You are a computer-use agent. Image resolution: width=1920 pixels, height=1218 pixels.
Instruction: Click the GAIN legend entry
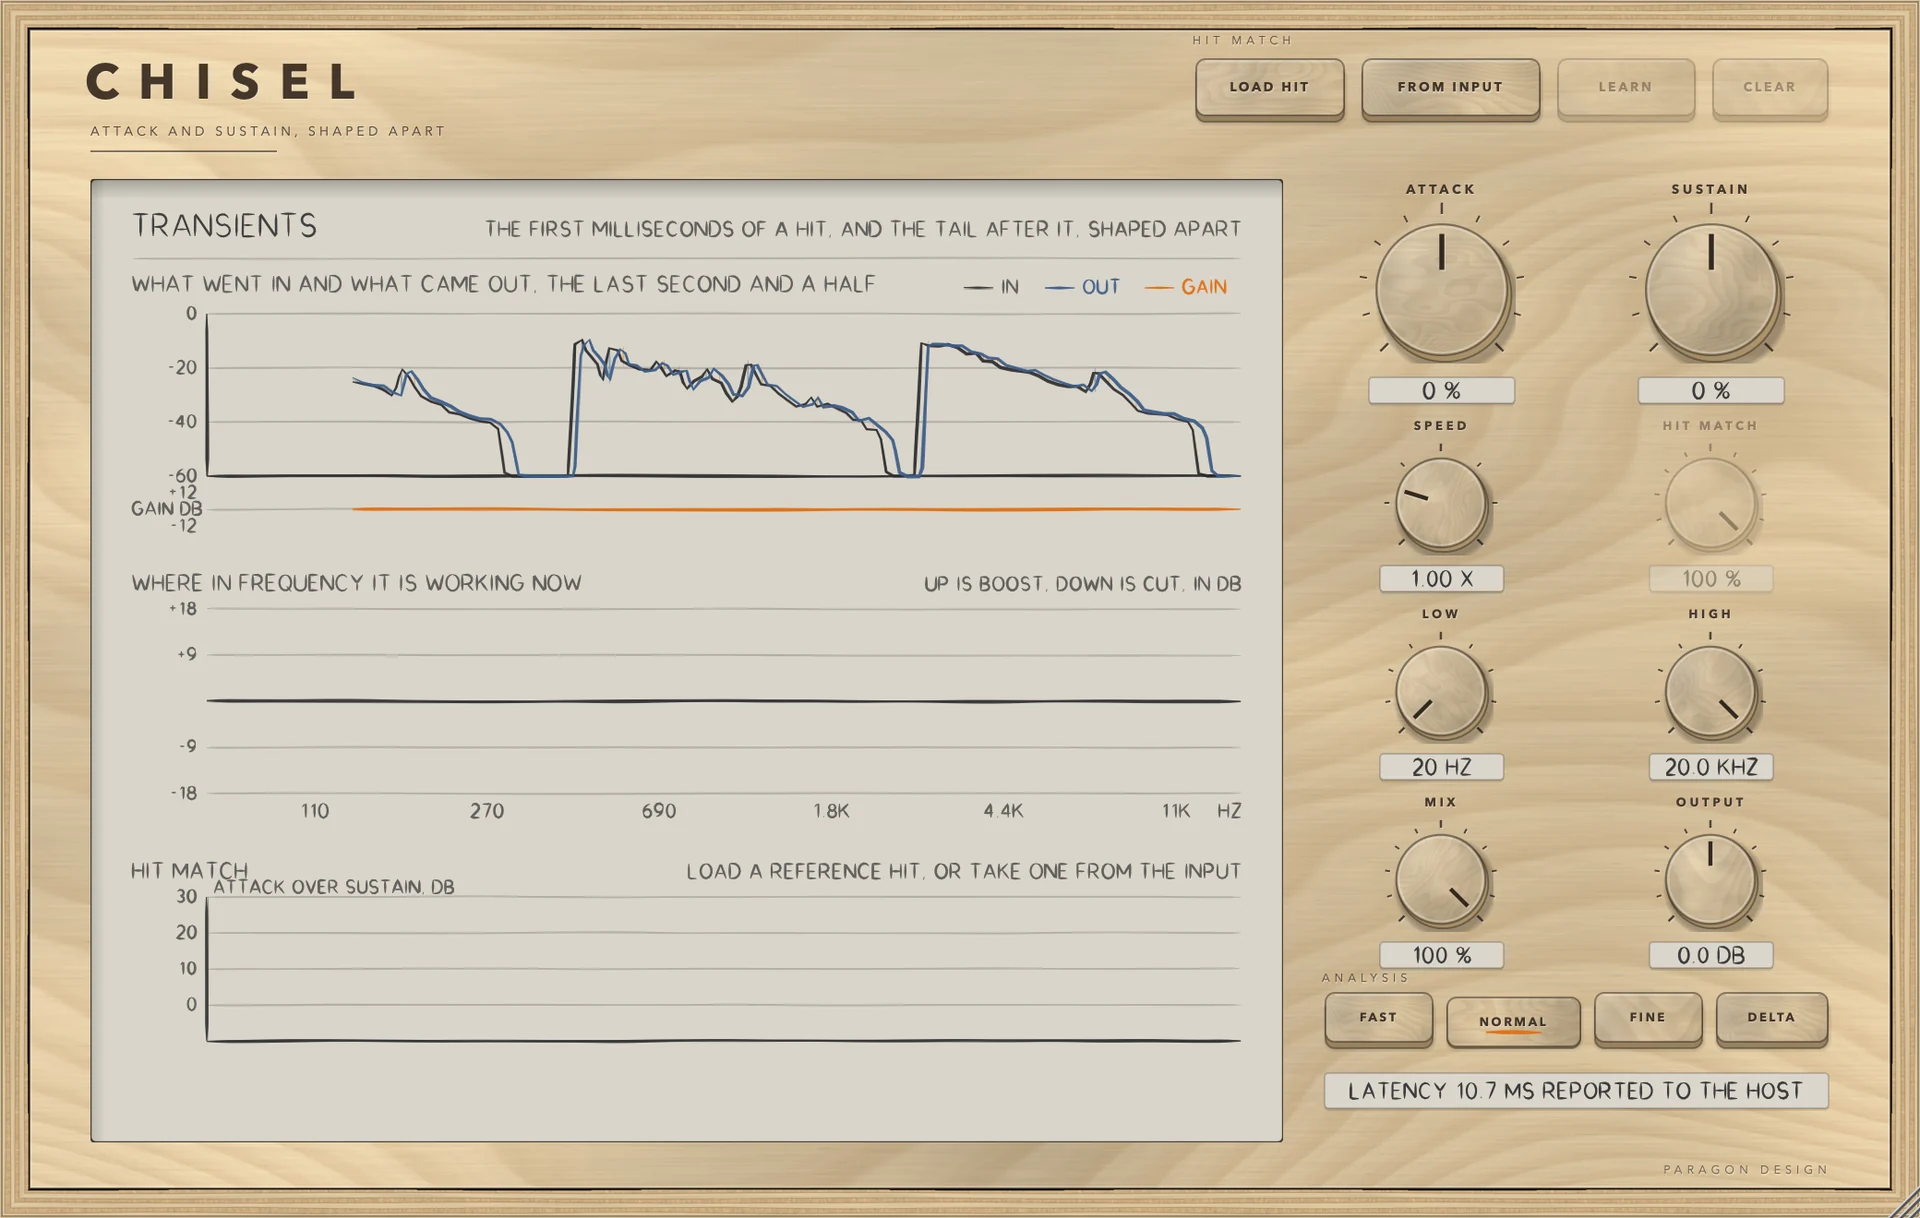(x=1186, y=287)
